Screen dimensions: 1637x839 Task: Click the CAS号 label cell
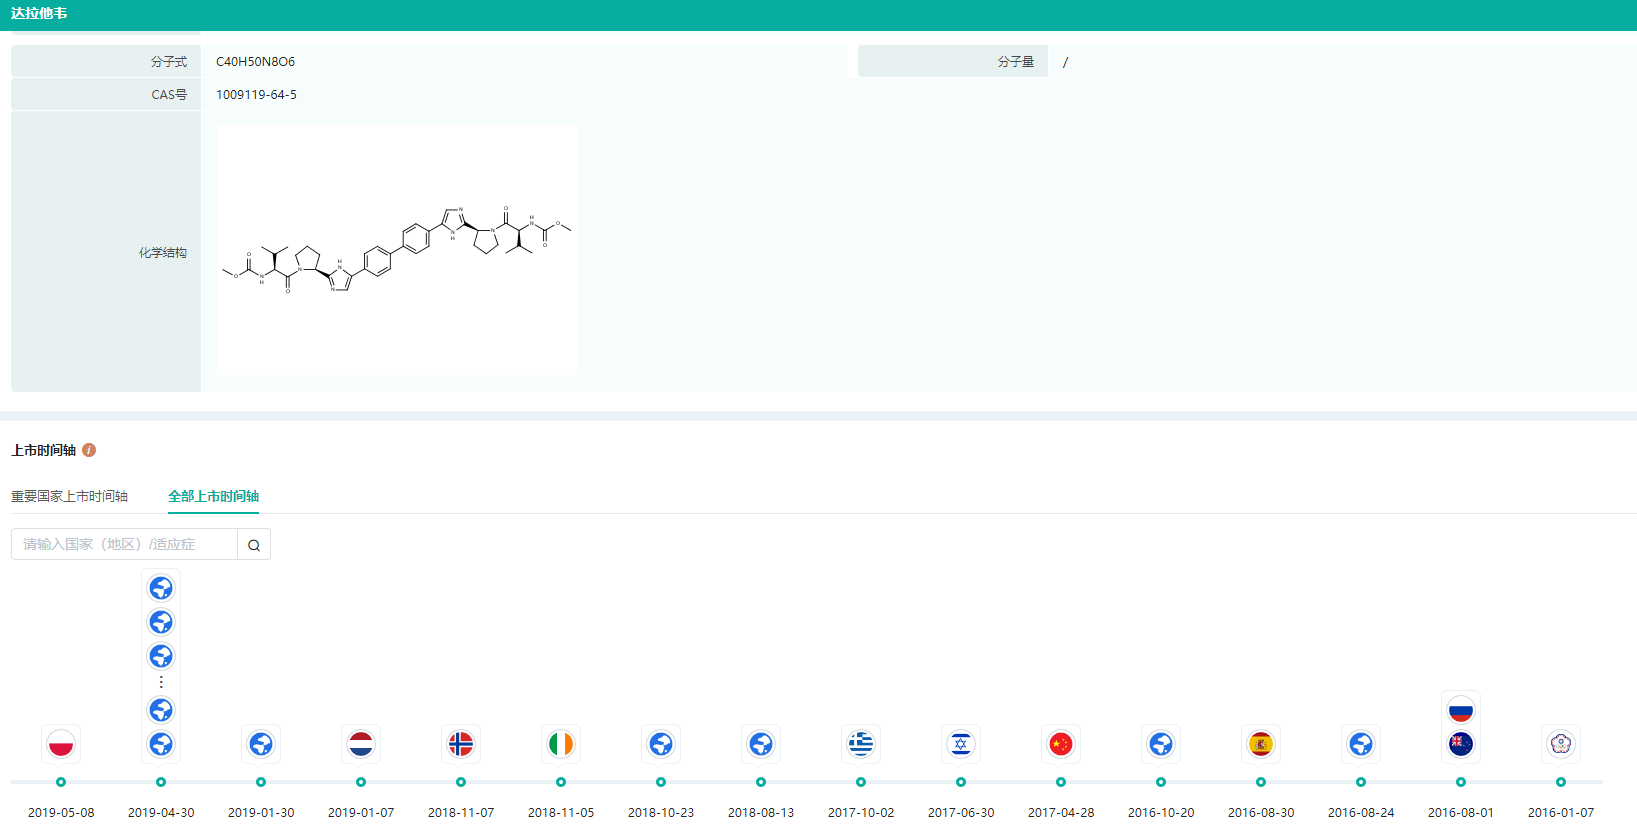pyautogui.click(x=106, y=94)
